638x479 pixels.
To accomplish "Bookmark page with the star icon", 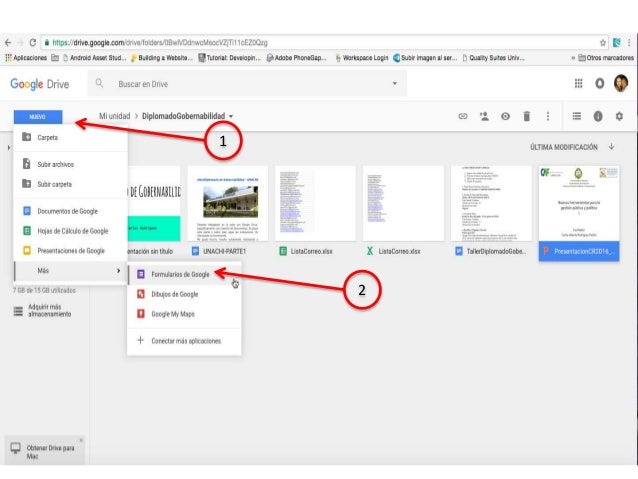I will click(x=603, y=43).
